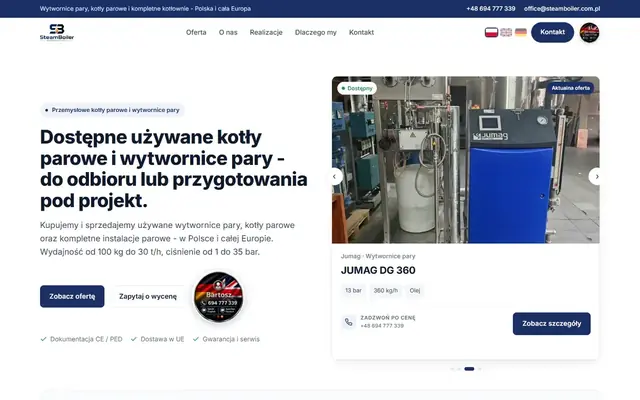
Task: Show next offer in carousel
Action: click(597, 176)
